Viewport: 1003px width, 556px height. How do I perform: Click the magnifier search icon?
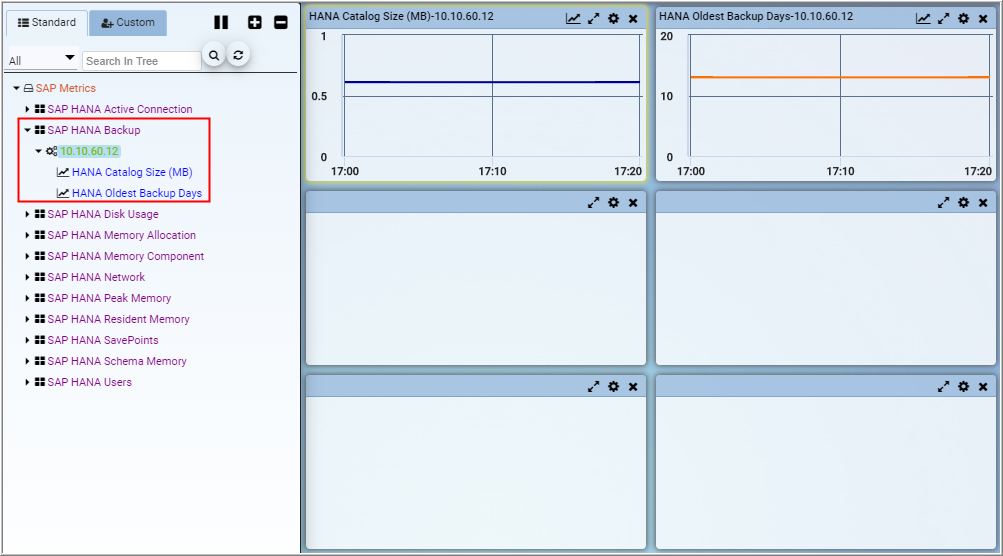(x=214, y=56)
